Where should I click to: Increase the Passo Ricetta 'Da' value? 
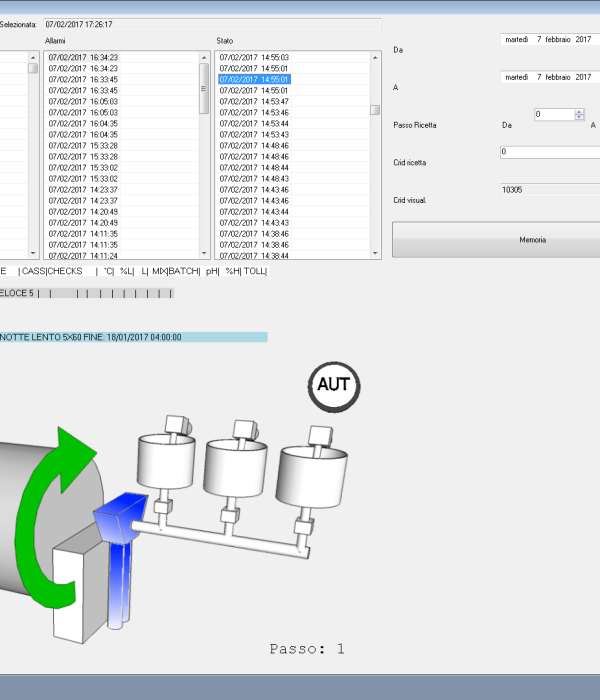coord(579,111)
